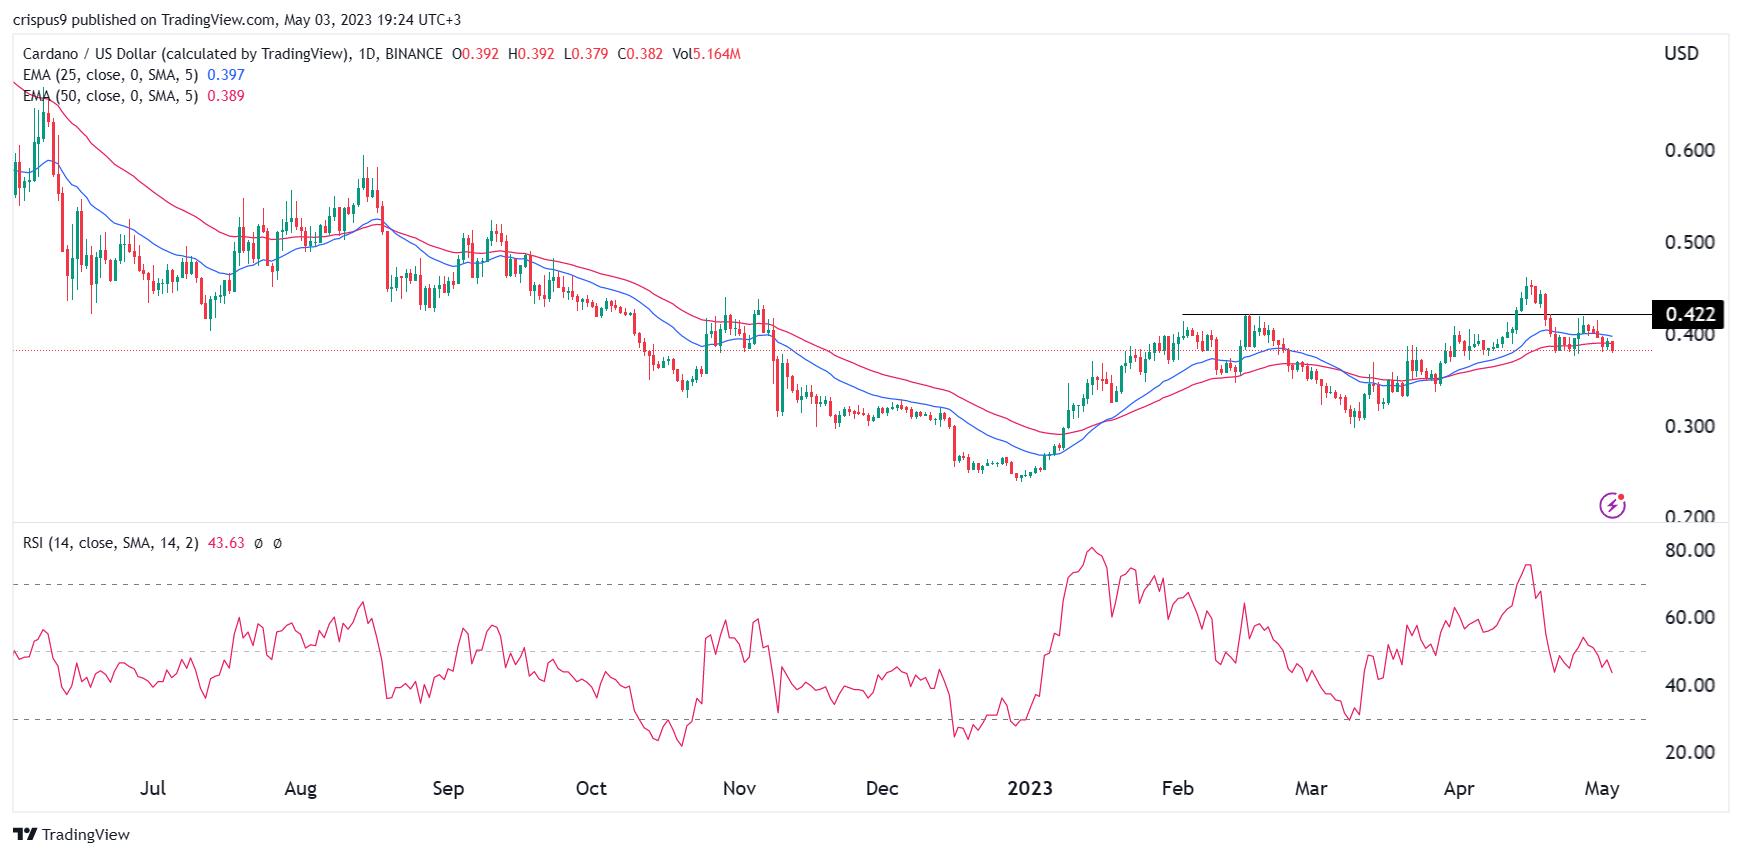Click the Feb time axis label

click(x=1178, y=788)
